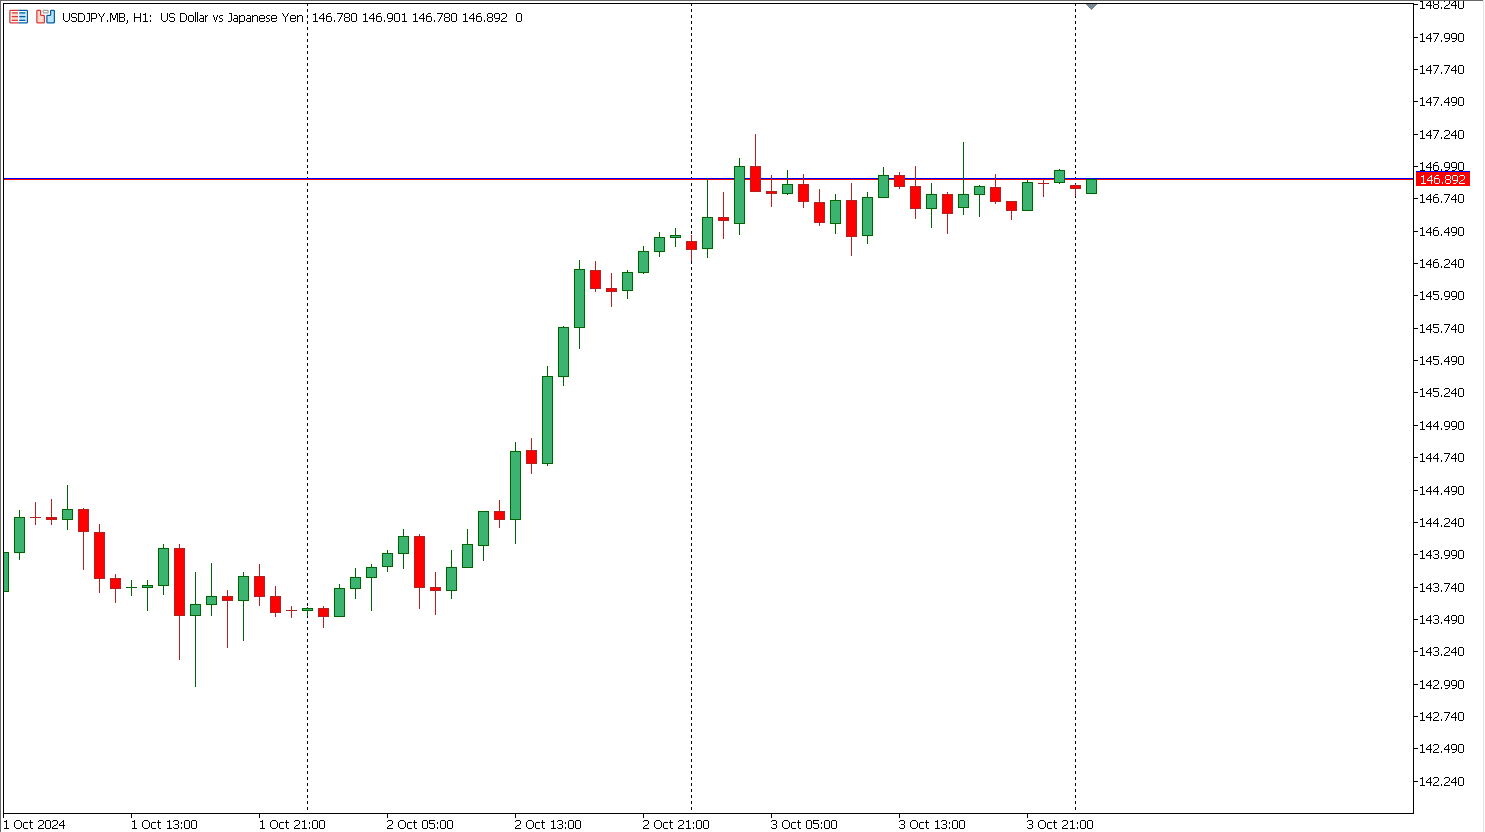Click the 142.240 price scale label
Screen dimensions: 1485x832
pos(1441,781)
